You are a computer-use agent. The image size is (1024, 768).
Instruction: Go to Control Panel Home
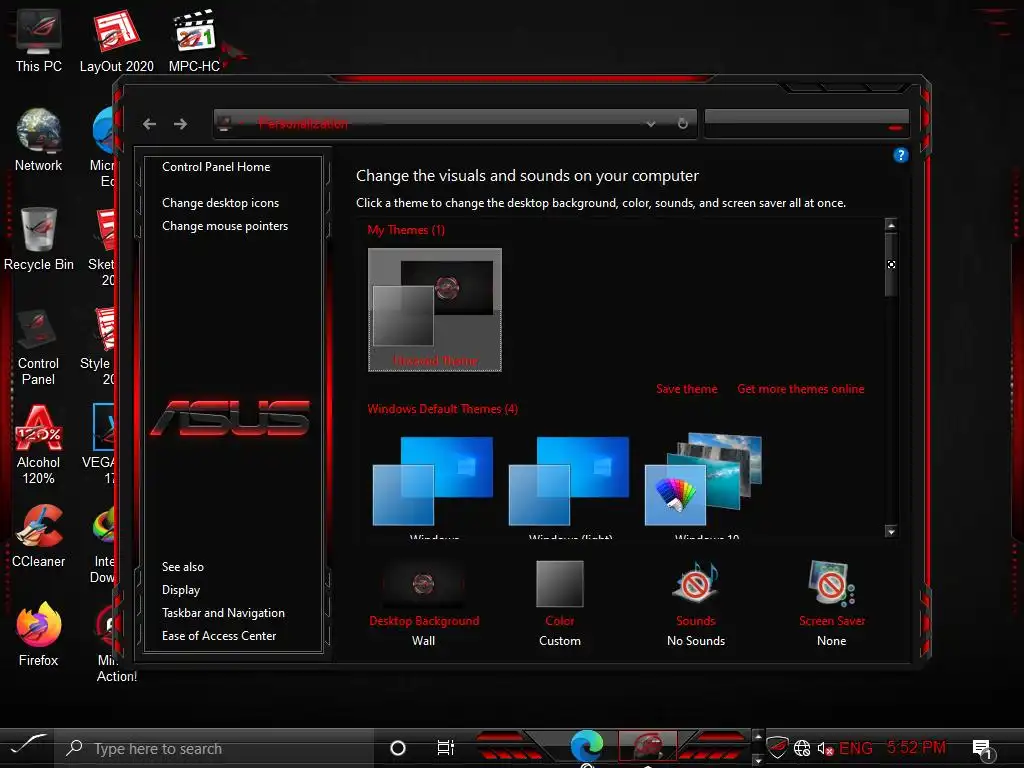tap(216, 167)
